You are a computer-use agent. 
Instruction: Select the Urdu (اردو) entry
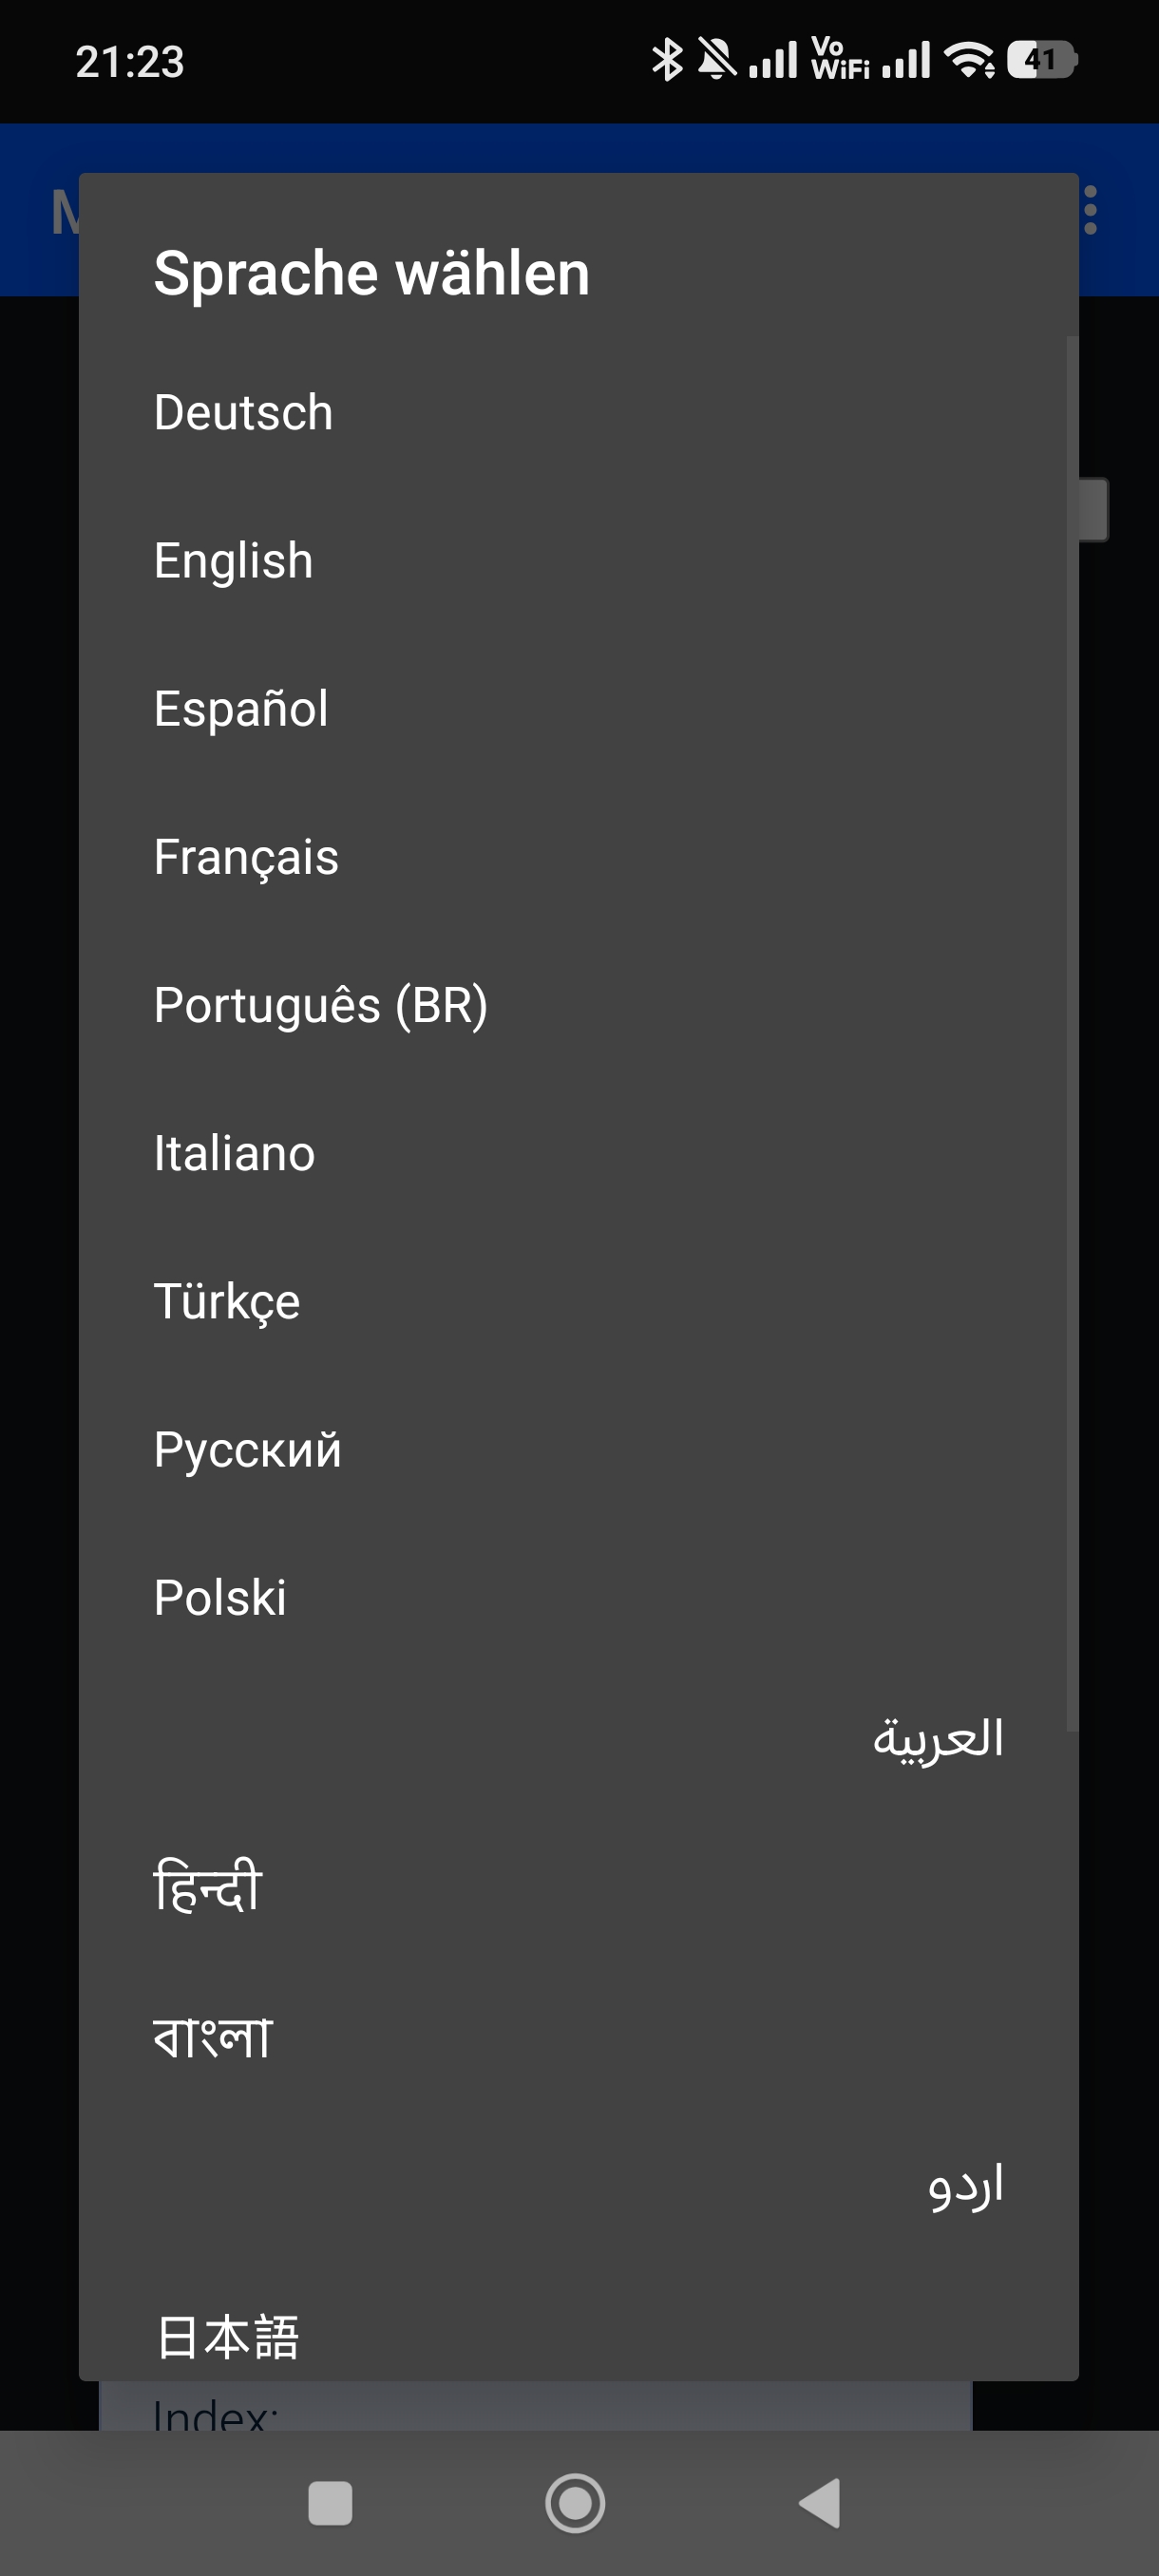point(965,2185)
